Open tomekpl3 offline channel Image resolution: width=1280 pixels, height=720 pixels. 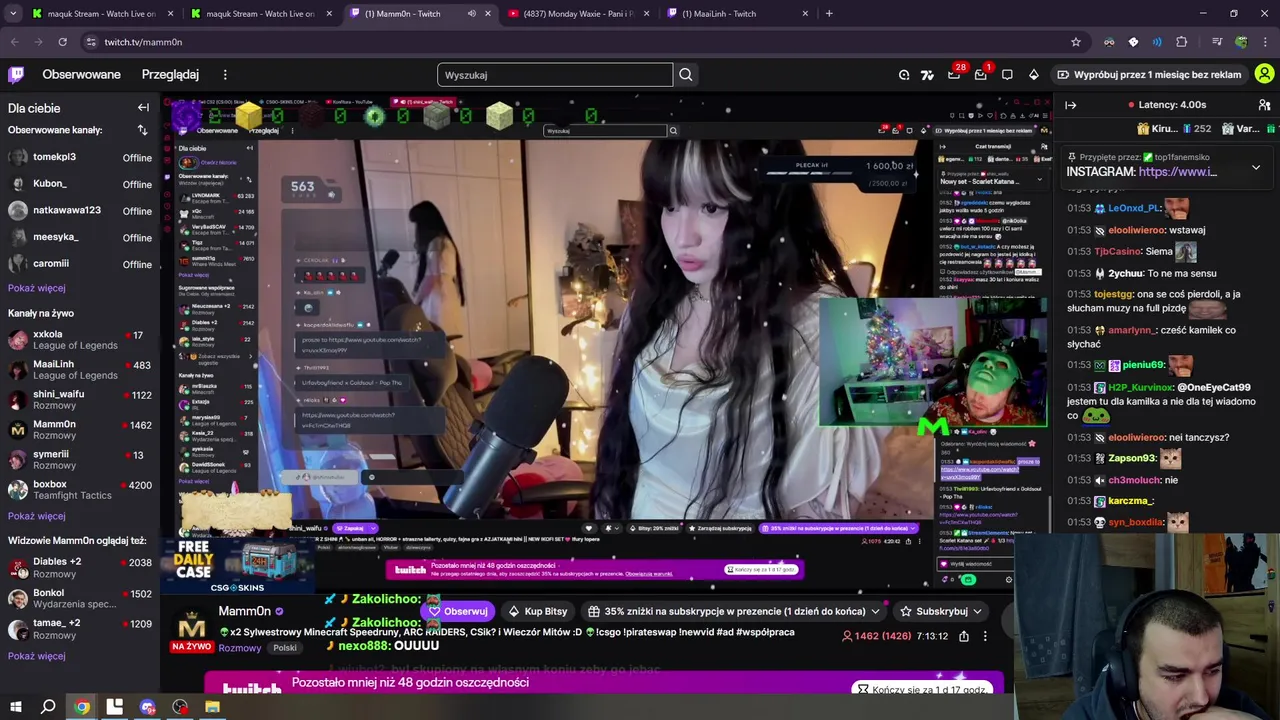[80, 157]
